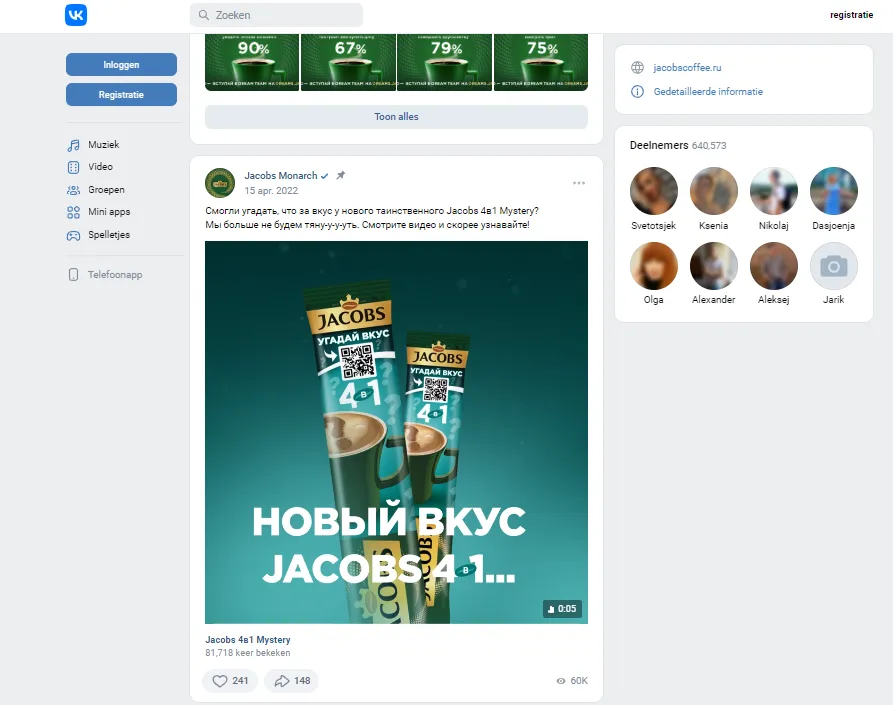Share the post using the arrow icon
The width and height of the screenshot is (893, 705).
click(290, 680)
